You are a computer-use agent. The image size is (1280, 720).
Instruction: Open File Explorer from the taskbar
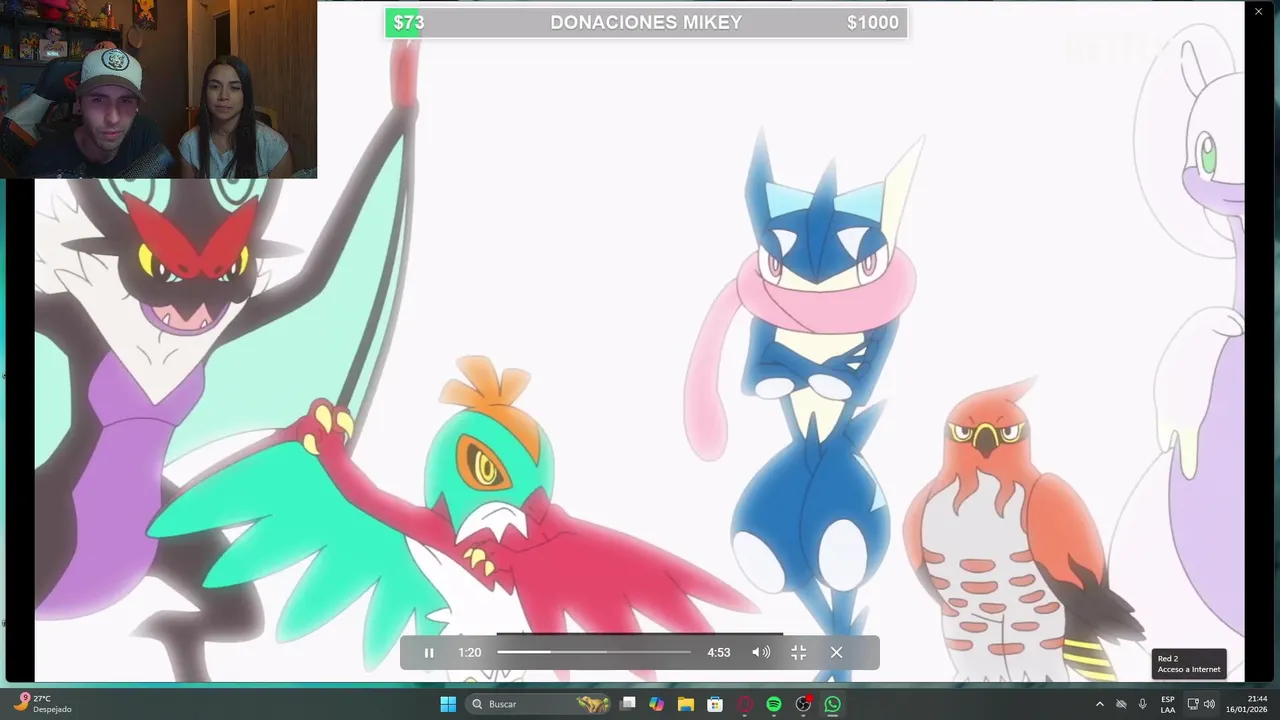point(685,704)
